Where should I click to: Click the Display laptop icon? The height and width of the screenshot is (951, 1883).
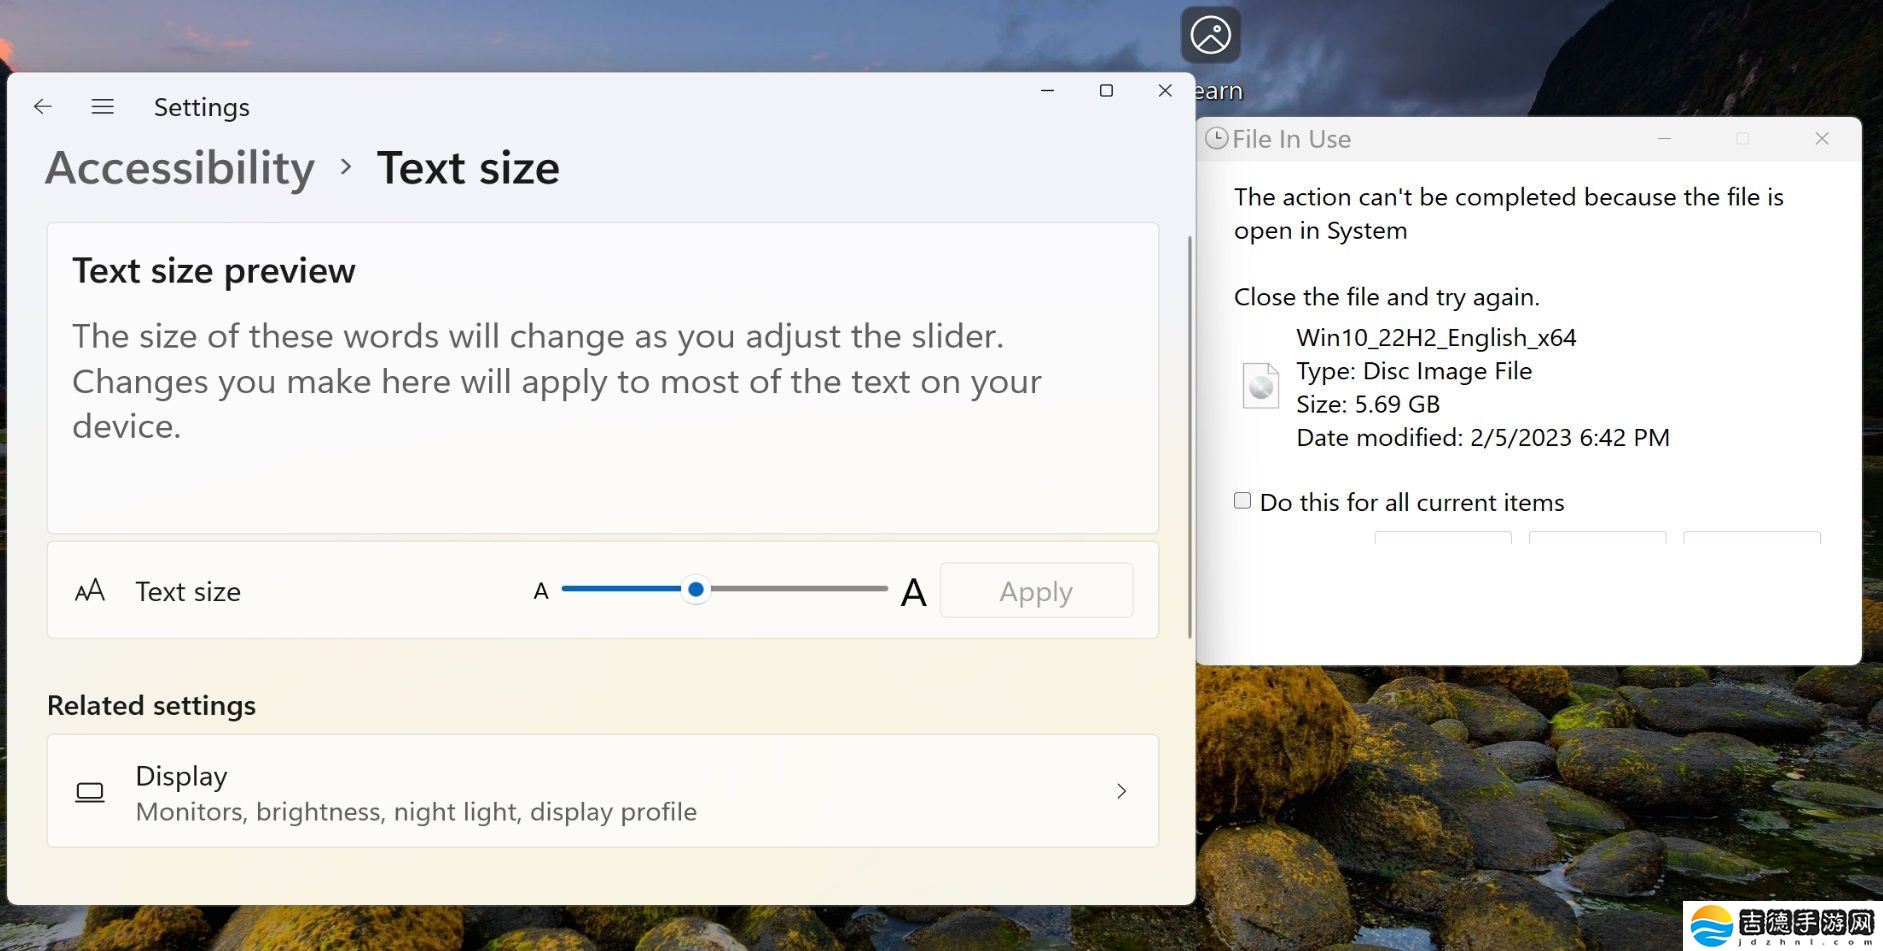(90, 792)
